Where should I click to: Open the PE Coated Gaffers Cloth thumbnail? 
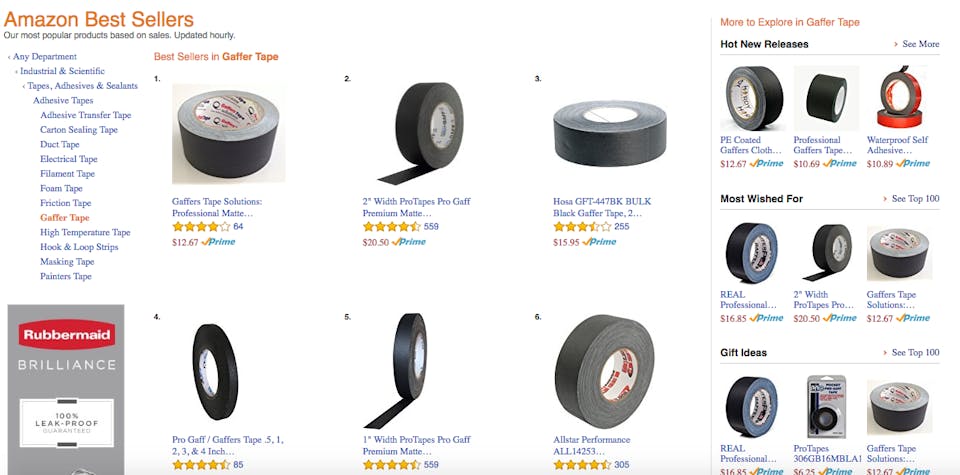pyautogui.click(x=752, y=99)
